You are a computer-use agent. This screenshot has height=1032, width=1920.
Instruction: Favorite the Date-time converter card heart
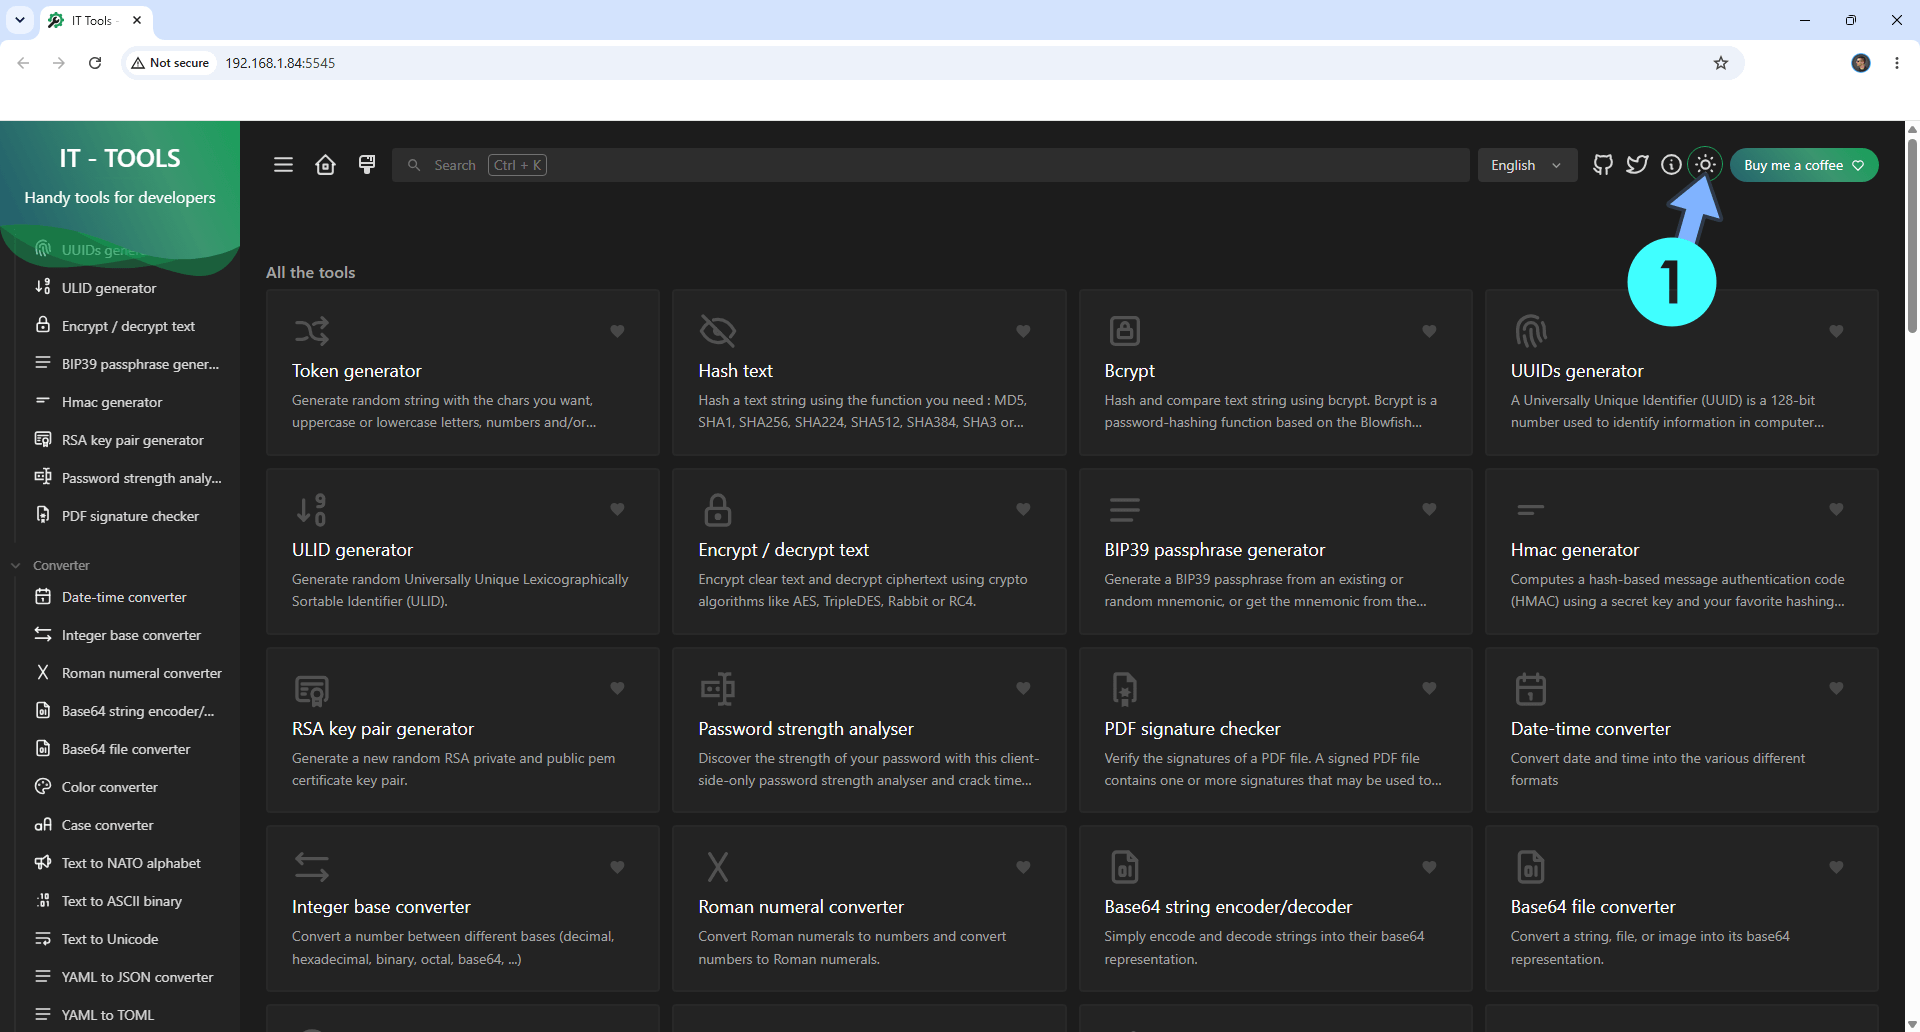(1836, 688)
